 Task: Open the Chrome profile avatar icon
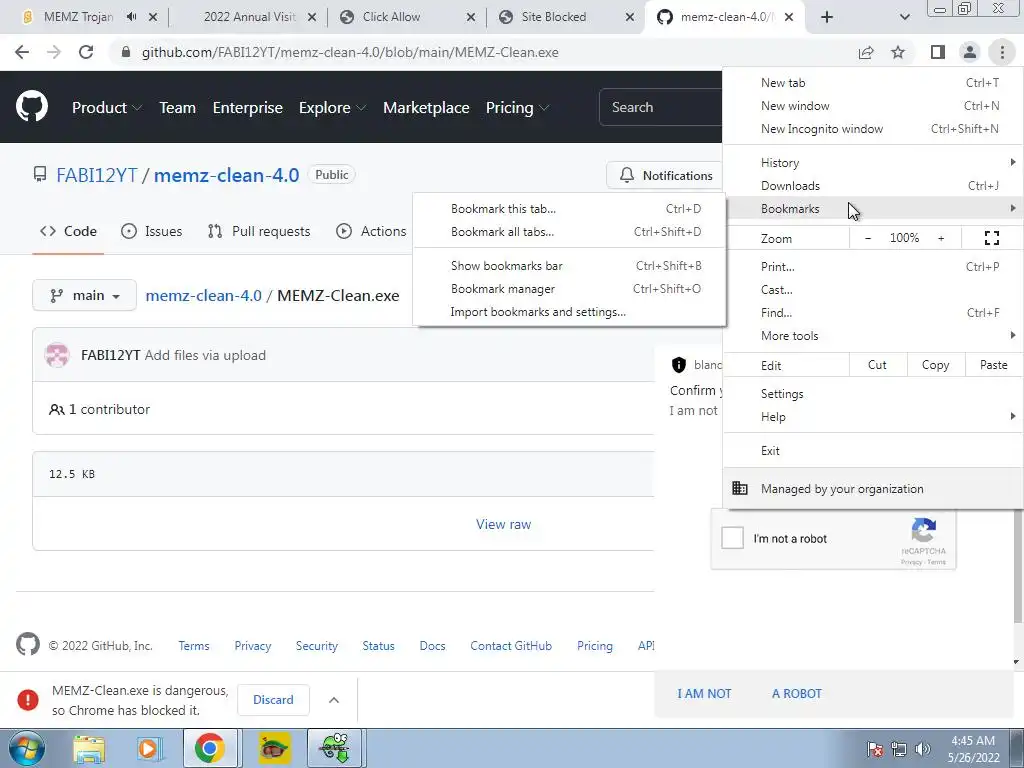[970, 52]
